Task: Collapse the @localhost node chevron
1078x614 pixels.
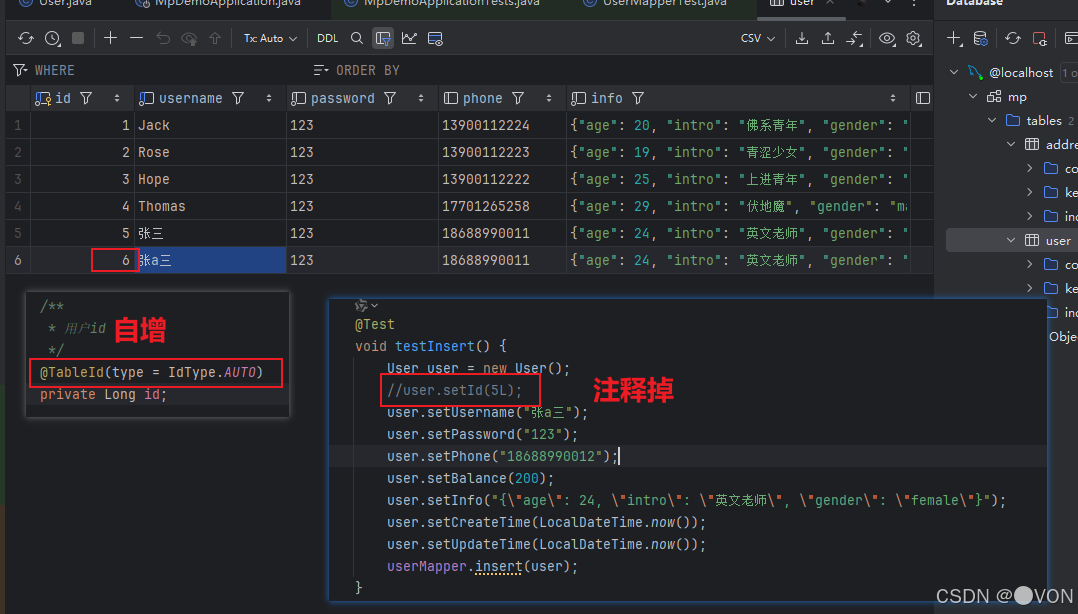Action: [x=954, y=72]
